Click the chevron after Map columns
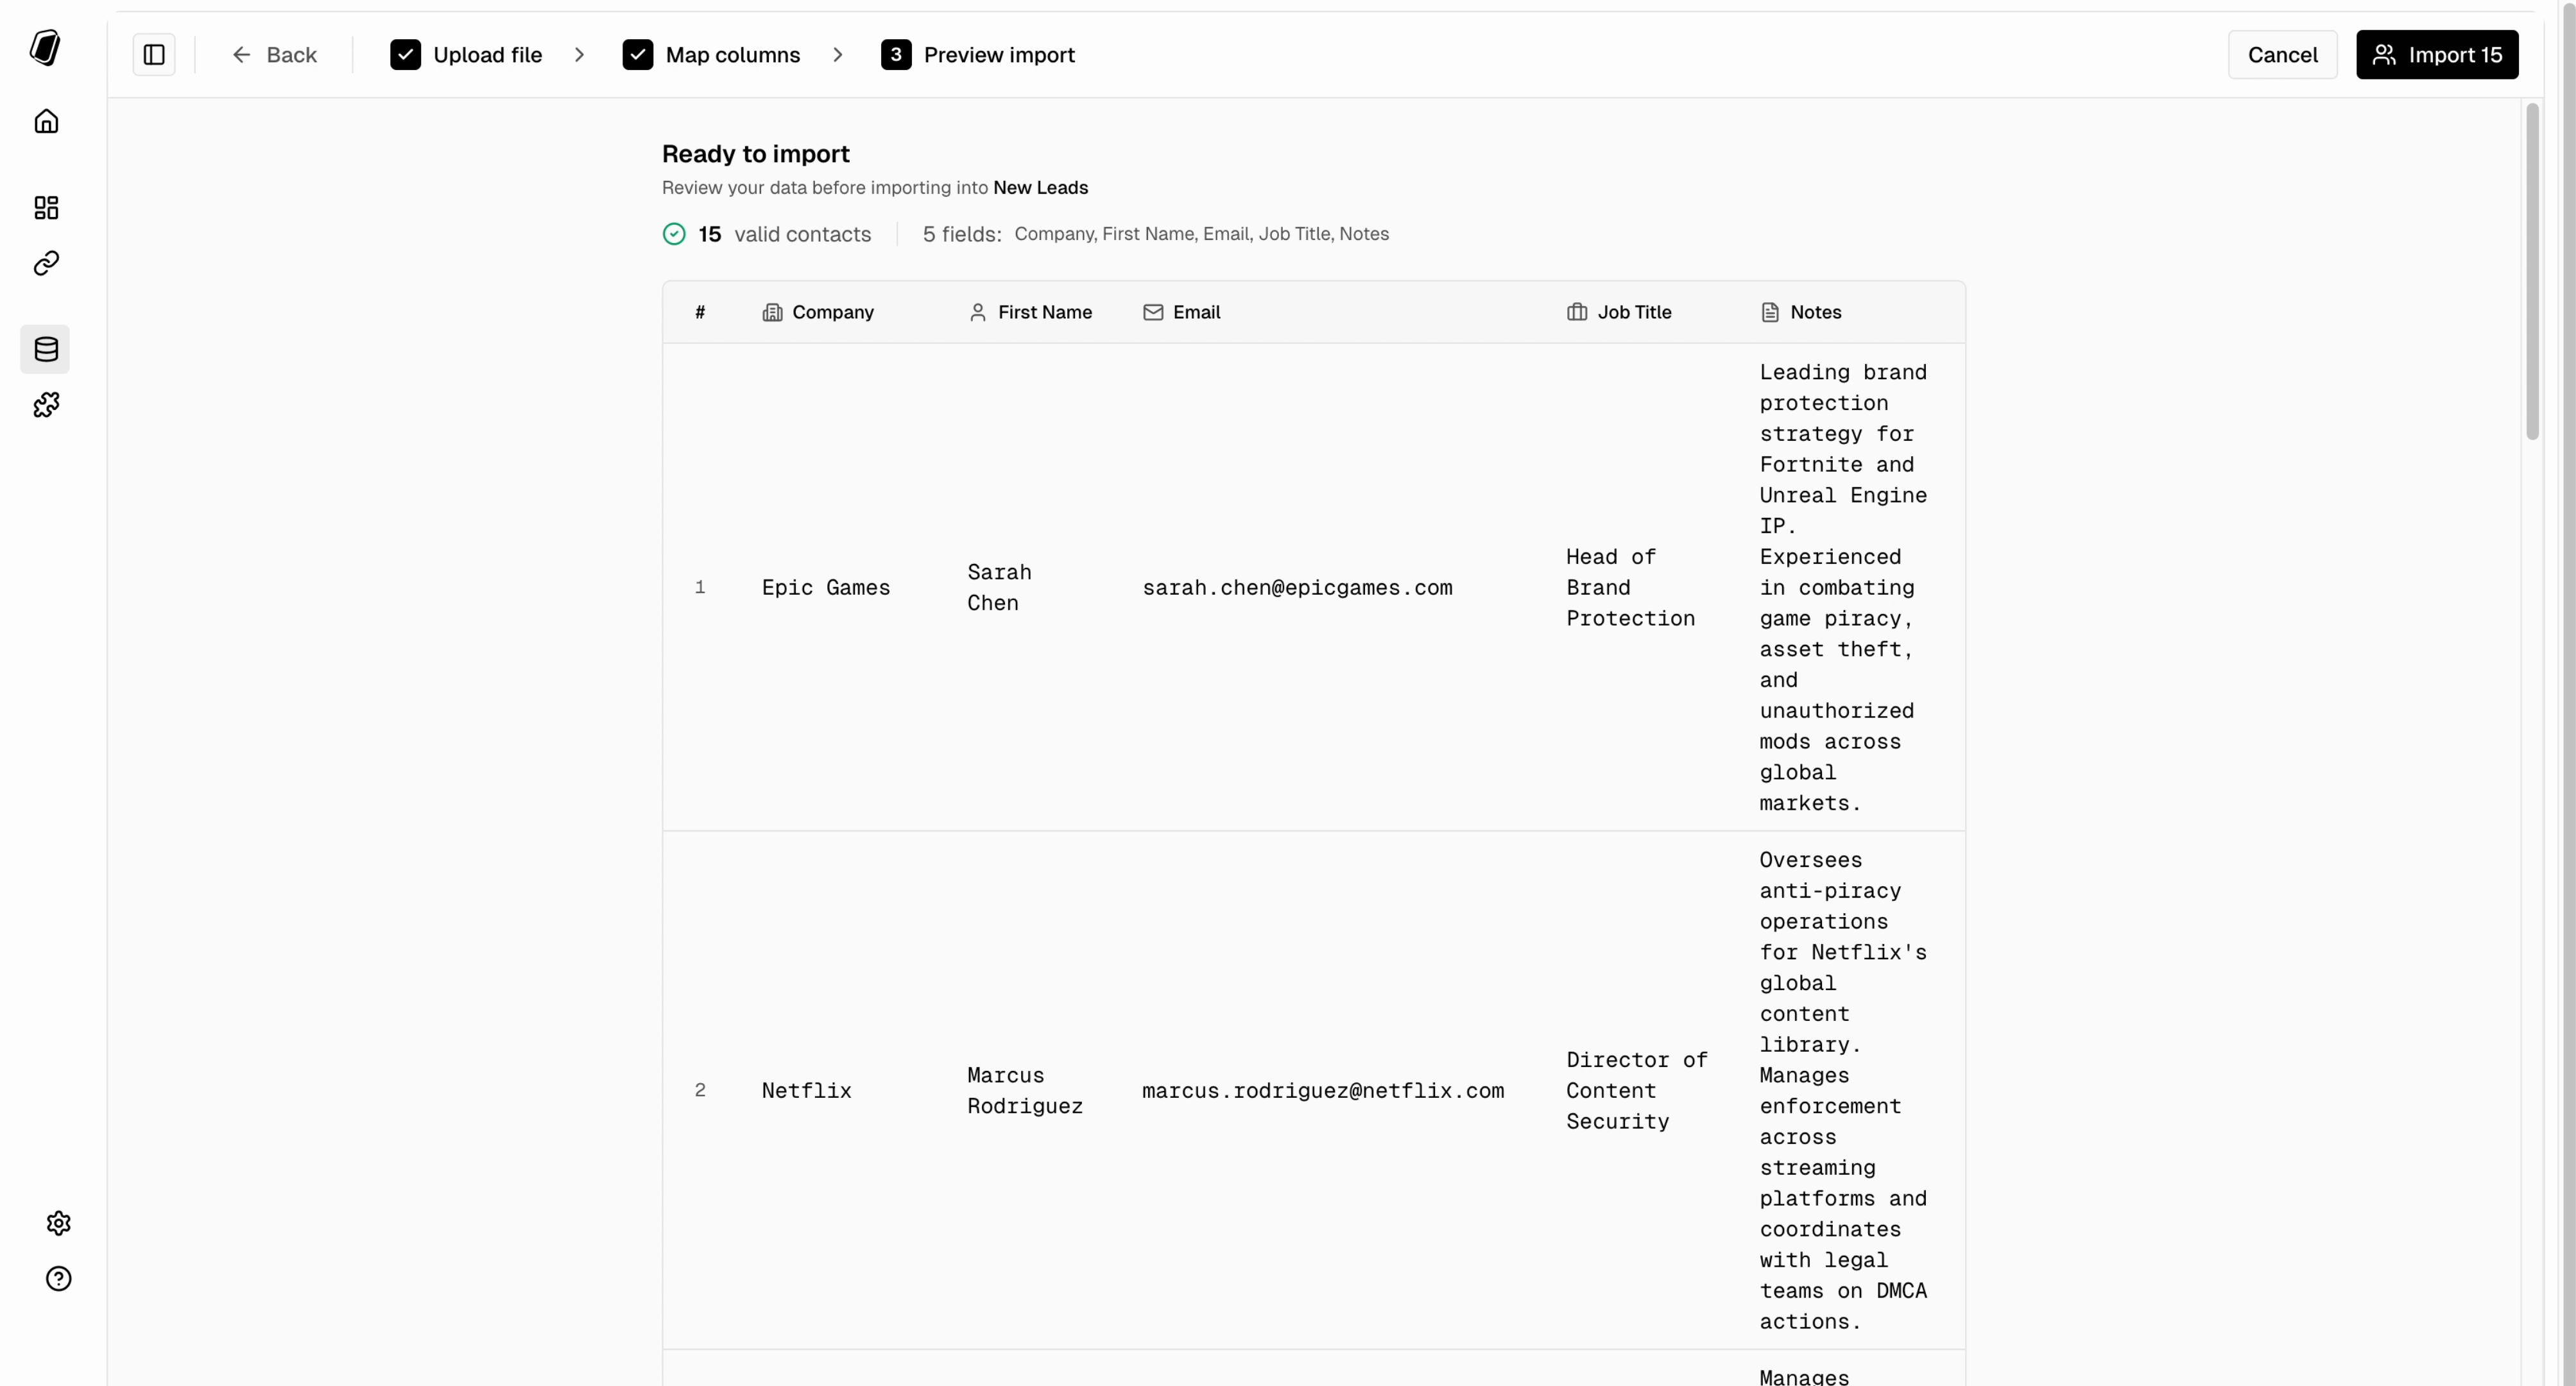The height and width of the screenshot is (1386, 2576). pos(839,55)
